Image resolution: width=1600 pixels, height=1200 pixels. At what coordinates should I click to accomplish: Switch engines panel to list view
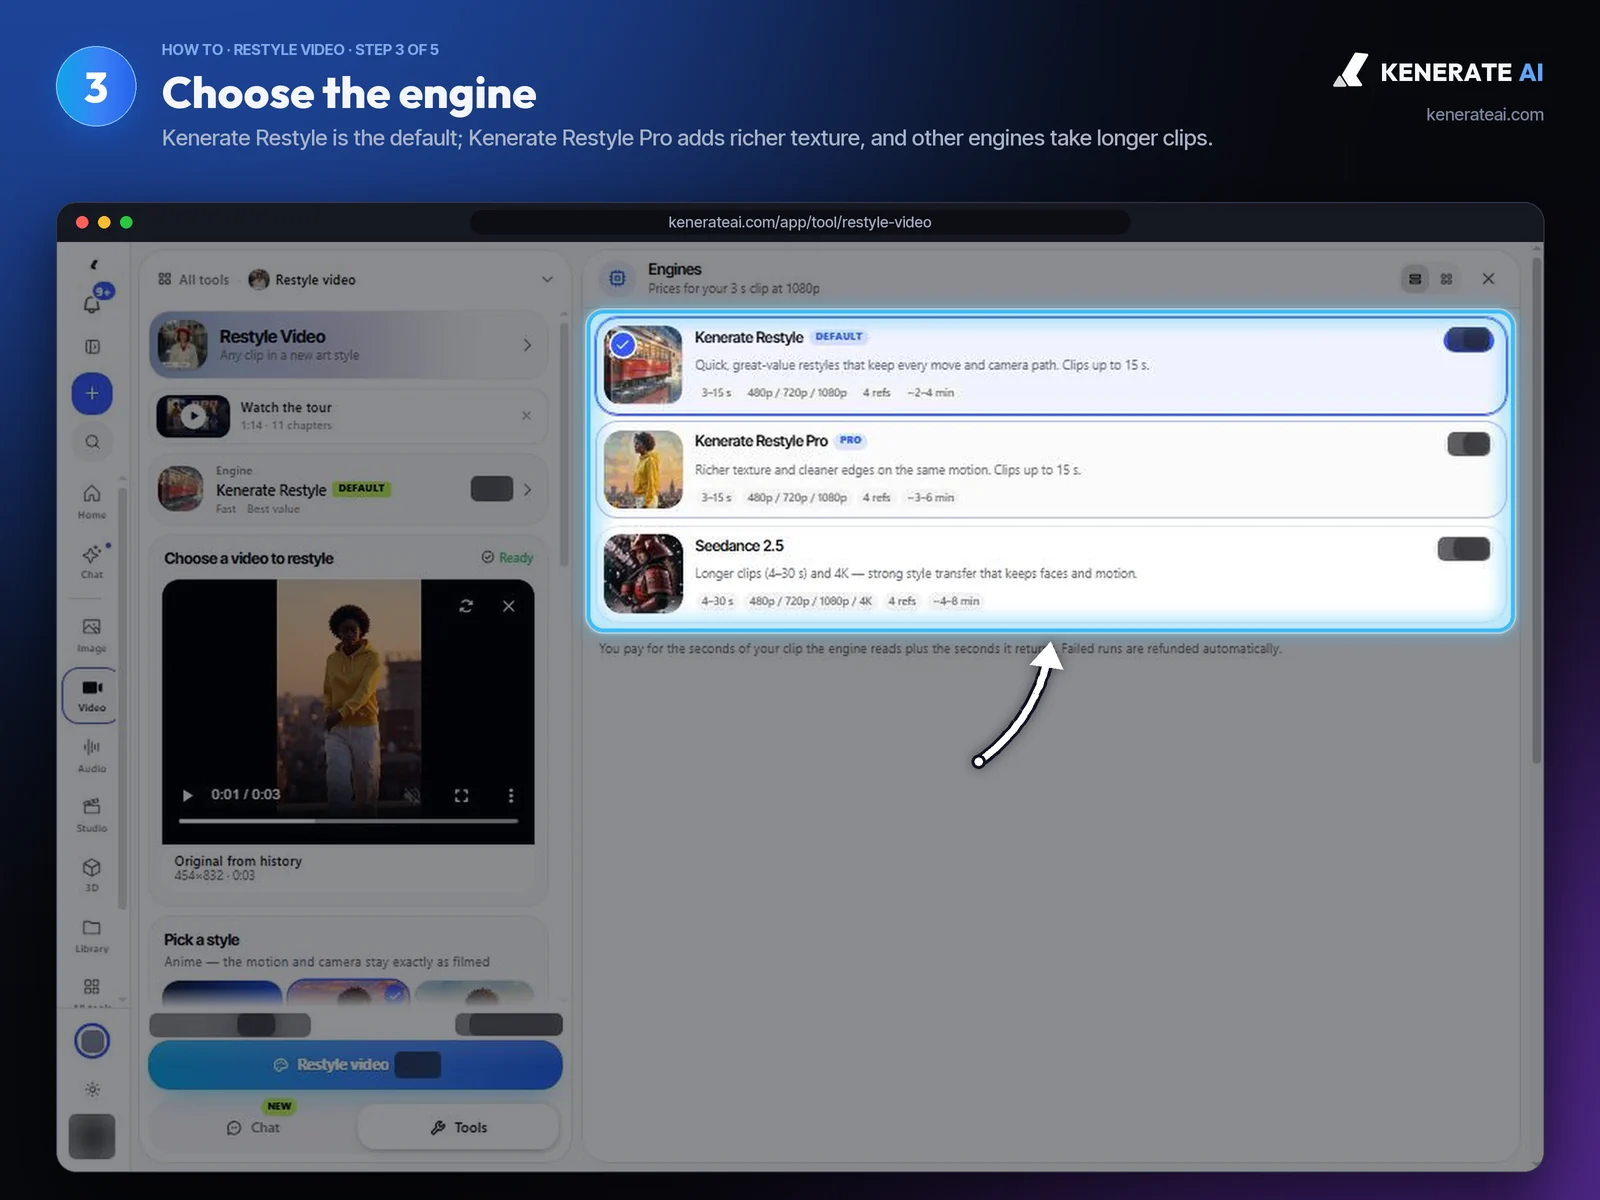[x=1415, y=279]
